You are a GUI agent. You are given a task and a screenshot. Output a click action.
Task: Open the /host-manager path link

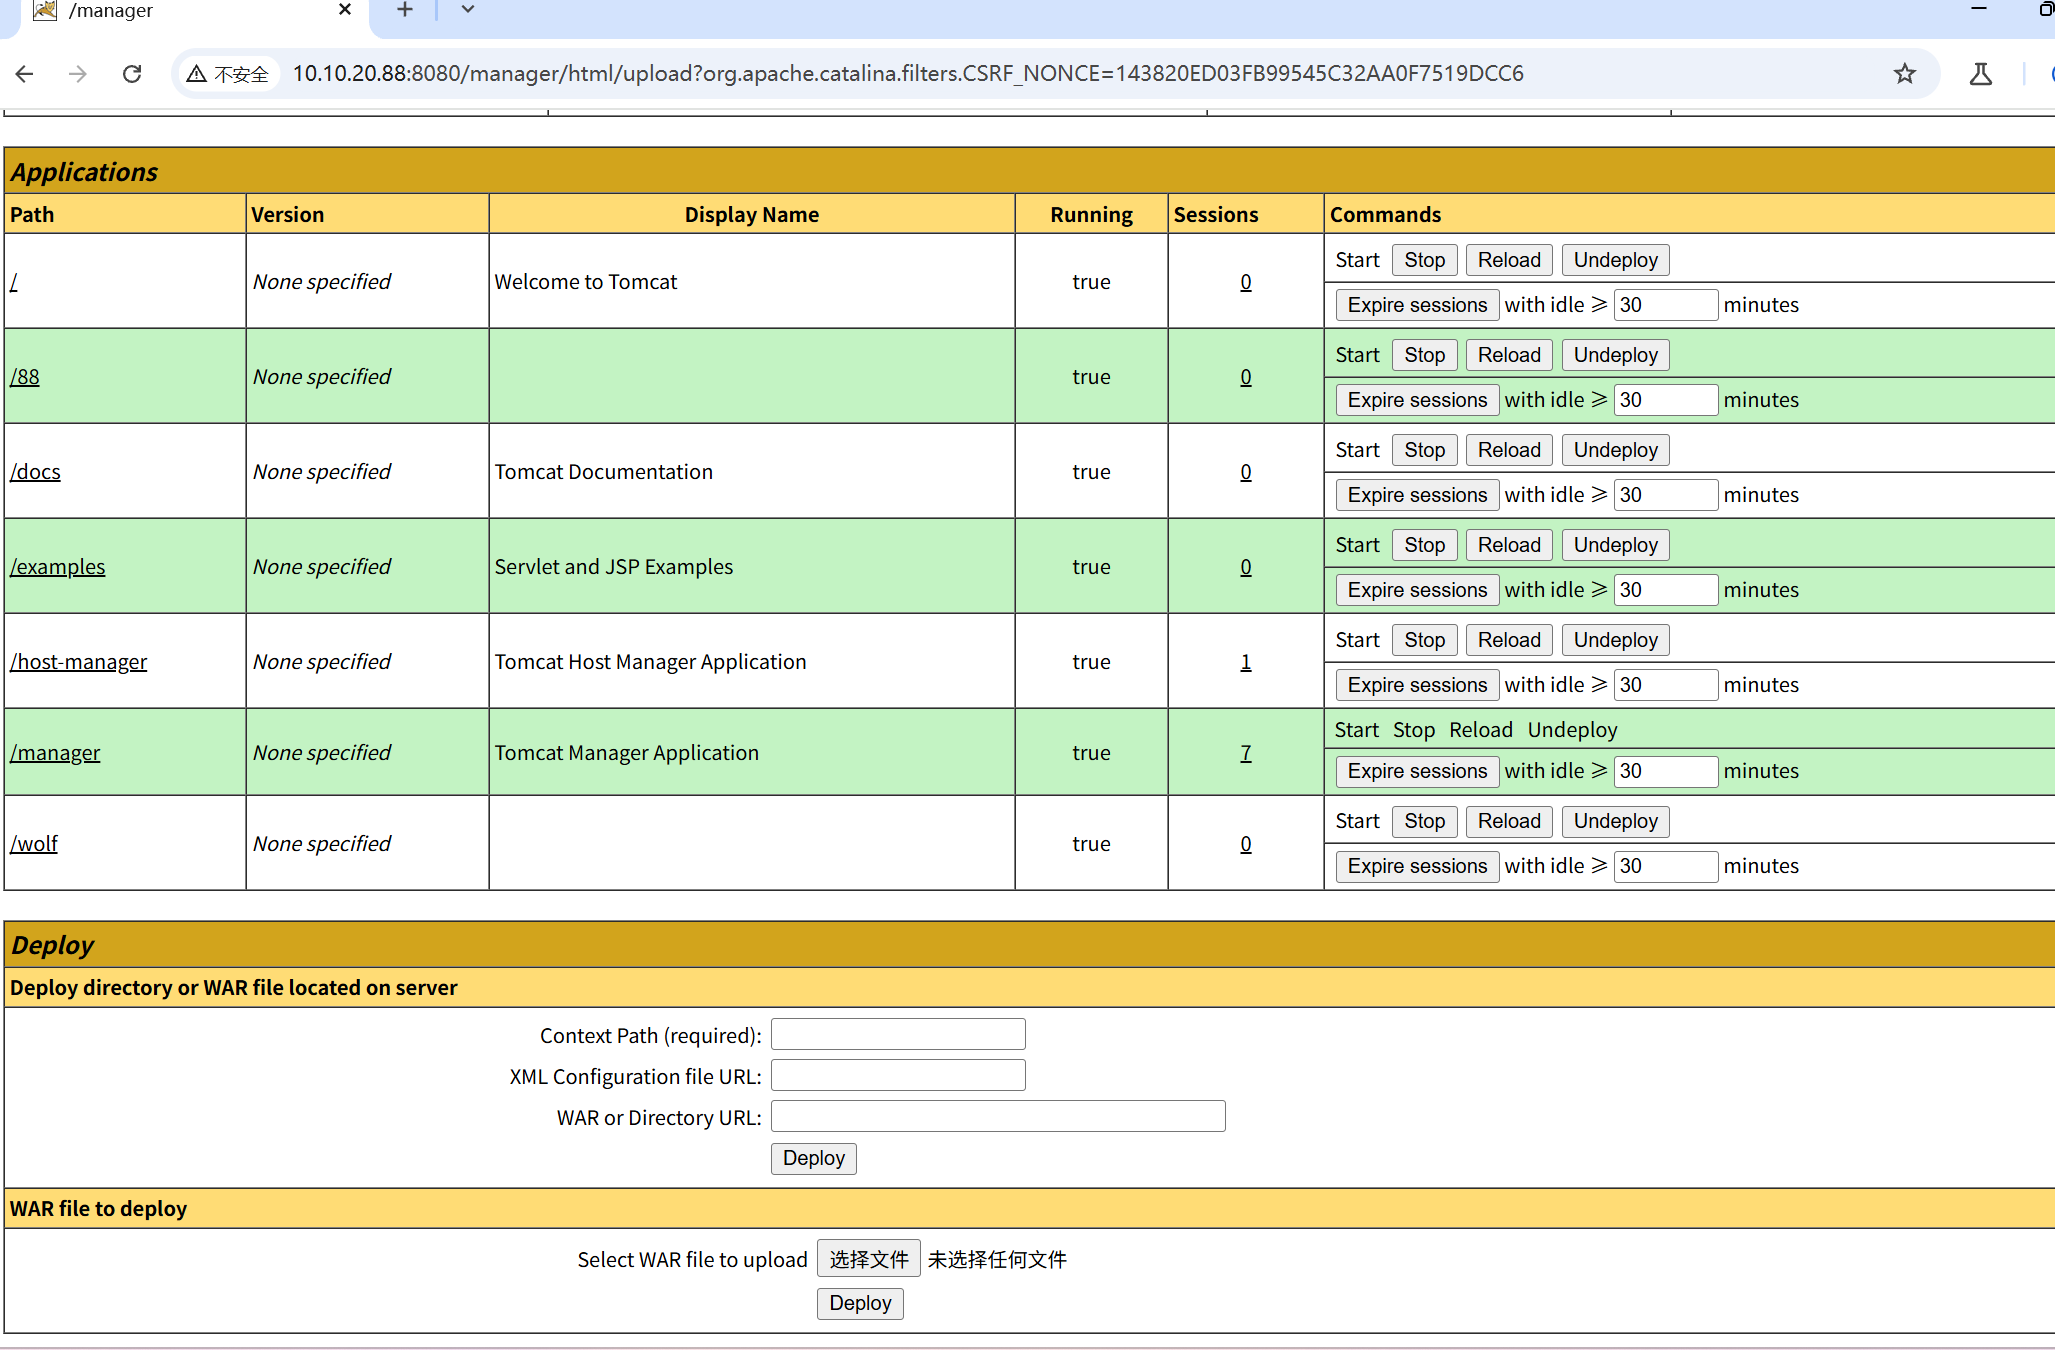79,662
